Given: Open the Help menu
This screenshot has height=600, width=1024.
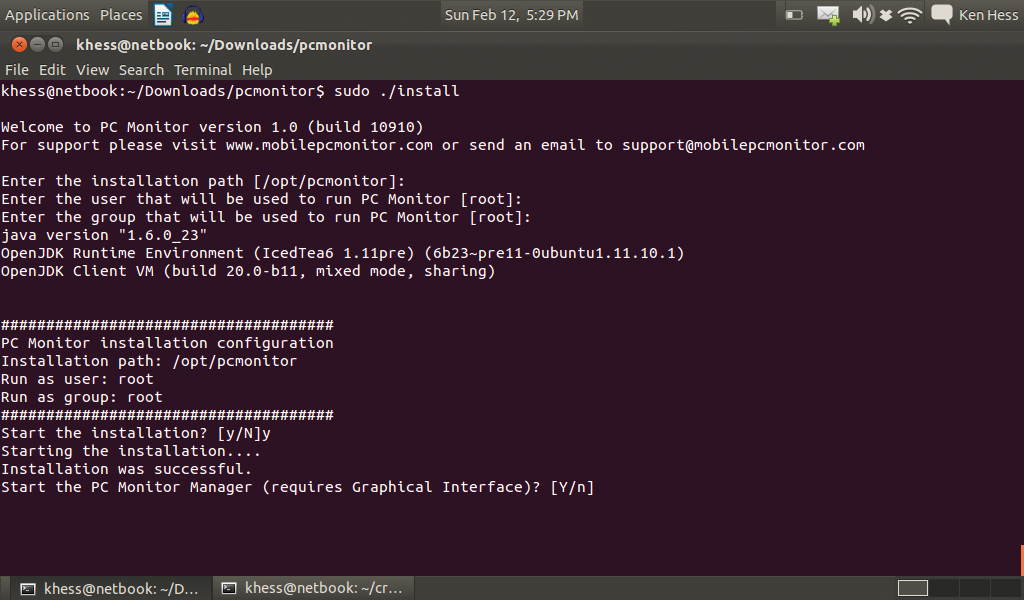Looking at the screenshot, I should point(257,70).
